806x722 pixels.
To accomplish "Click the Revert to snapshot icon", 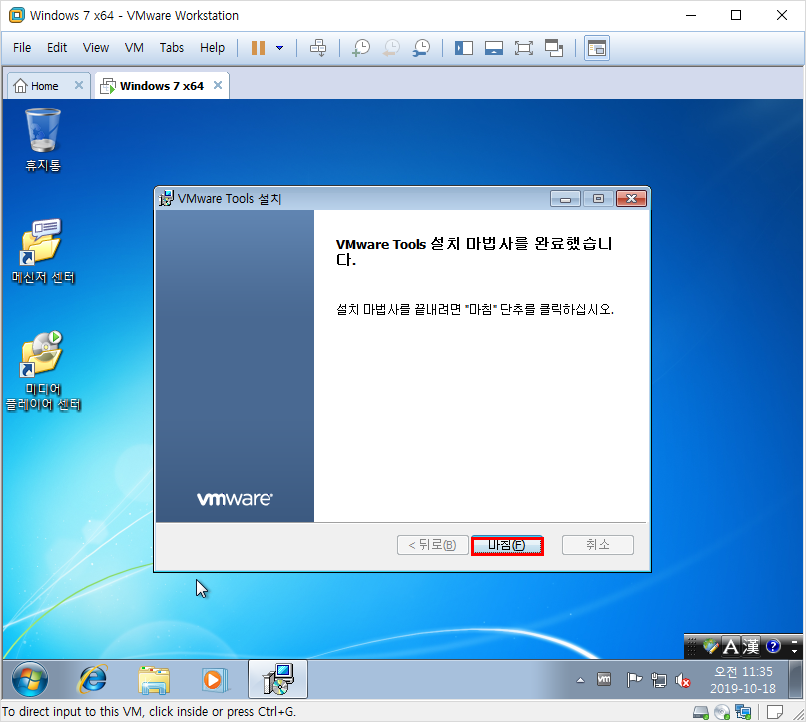I will pyautogui.click(x=391, y=48).
